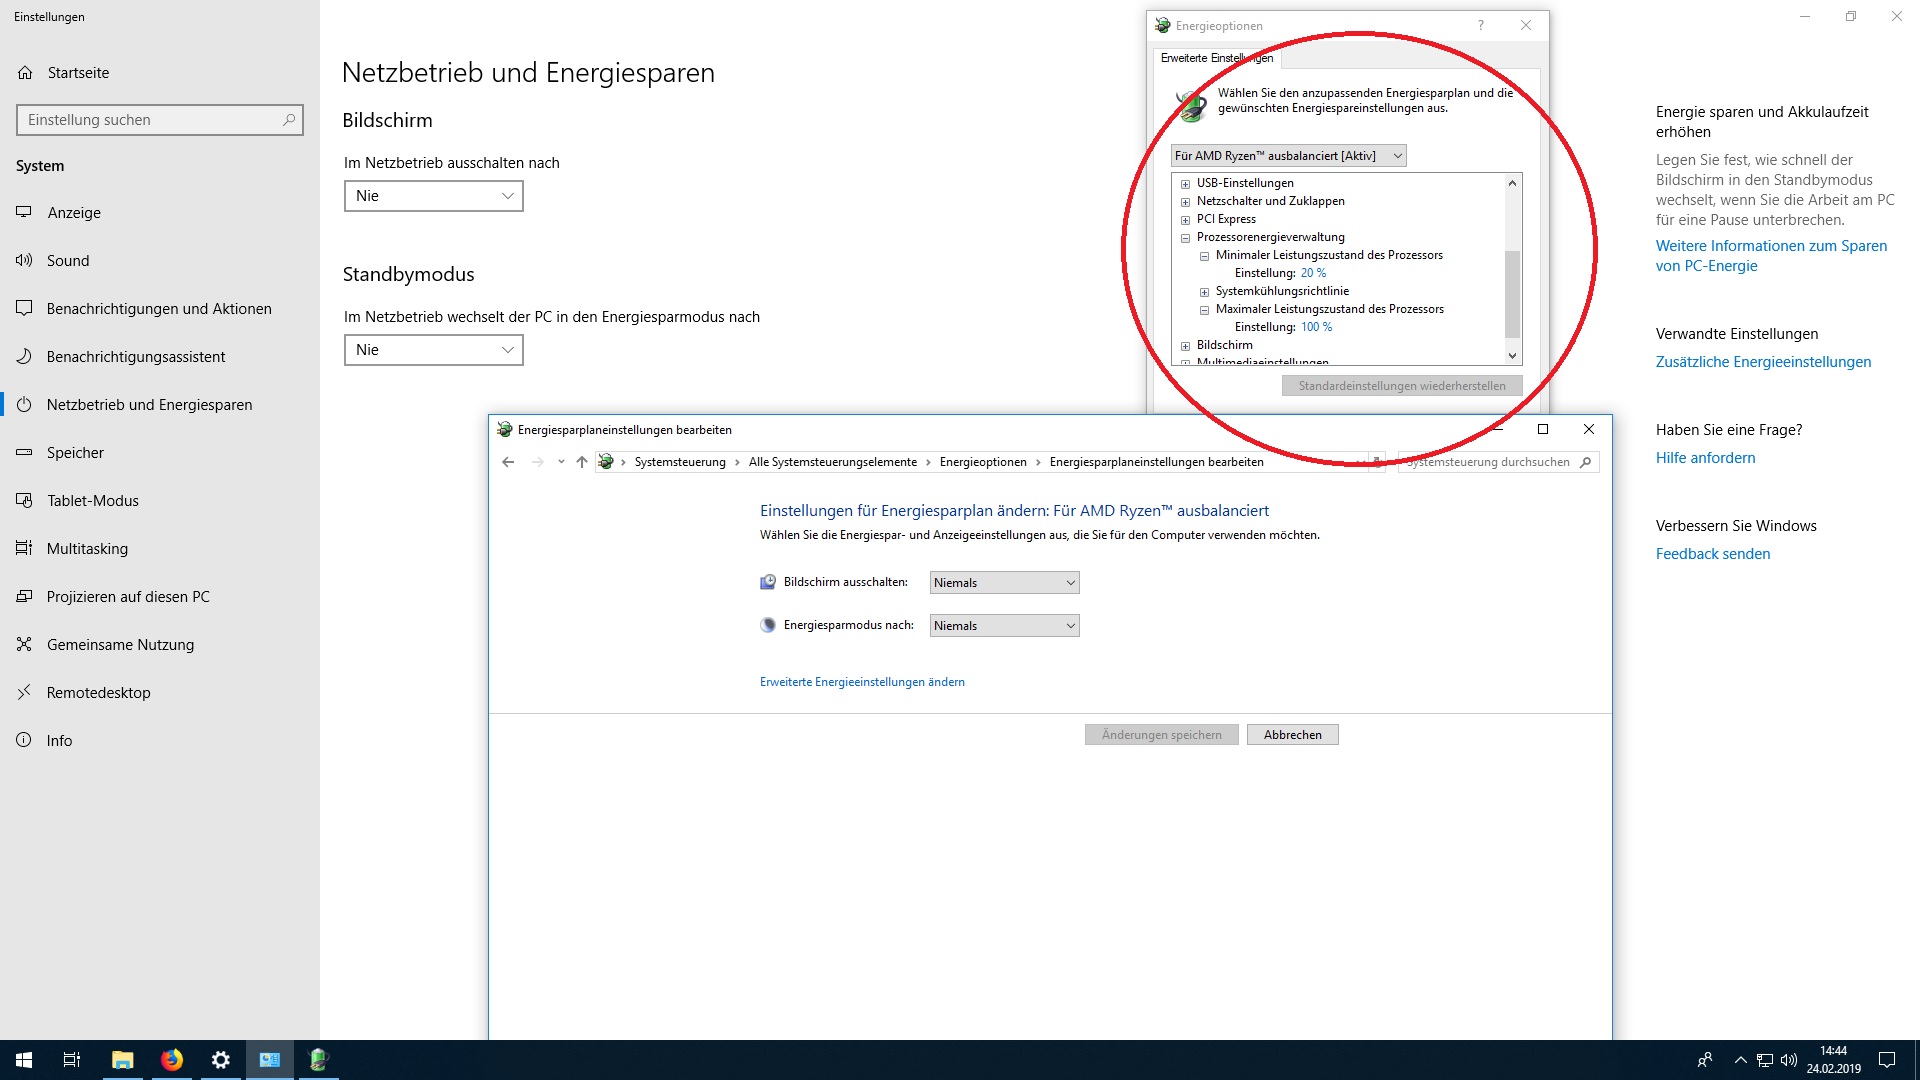Click the scroll down arrow in the settings tree

click(x=1512, y=356)
